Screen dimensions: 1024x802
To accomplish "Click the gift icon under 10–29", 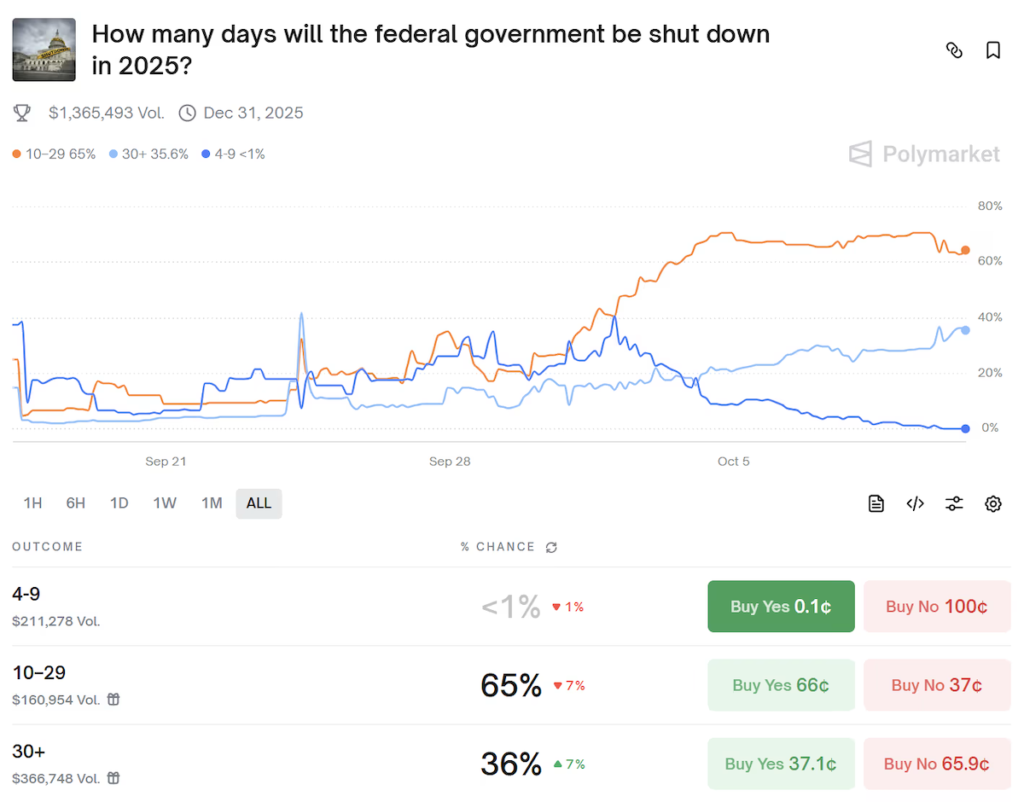I will [x=114, y=699].
